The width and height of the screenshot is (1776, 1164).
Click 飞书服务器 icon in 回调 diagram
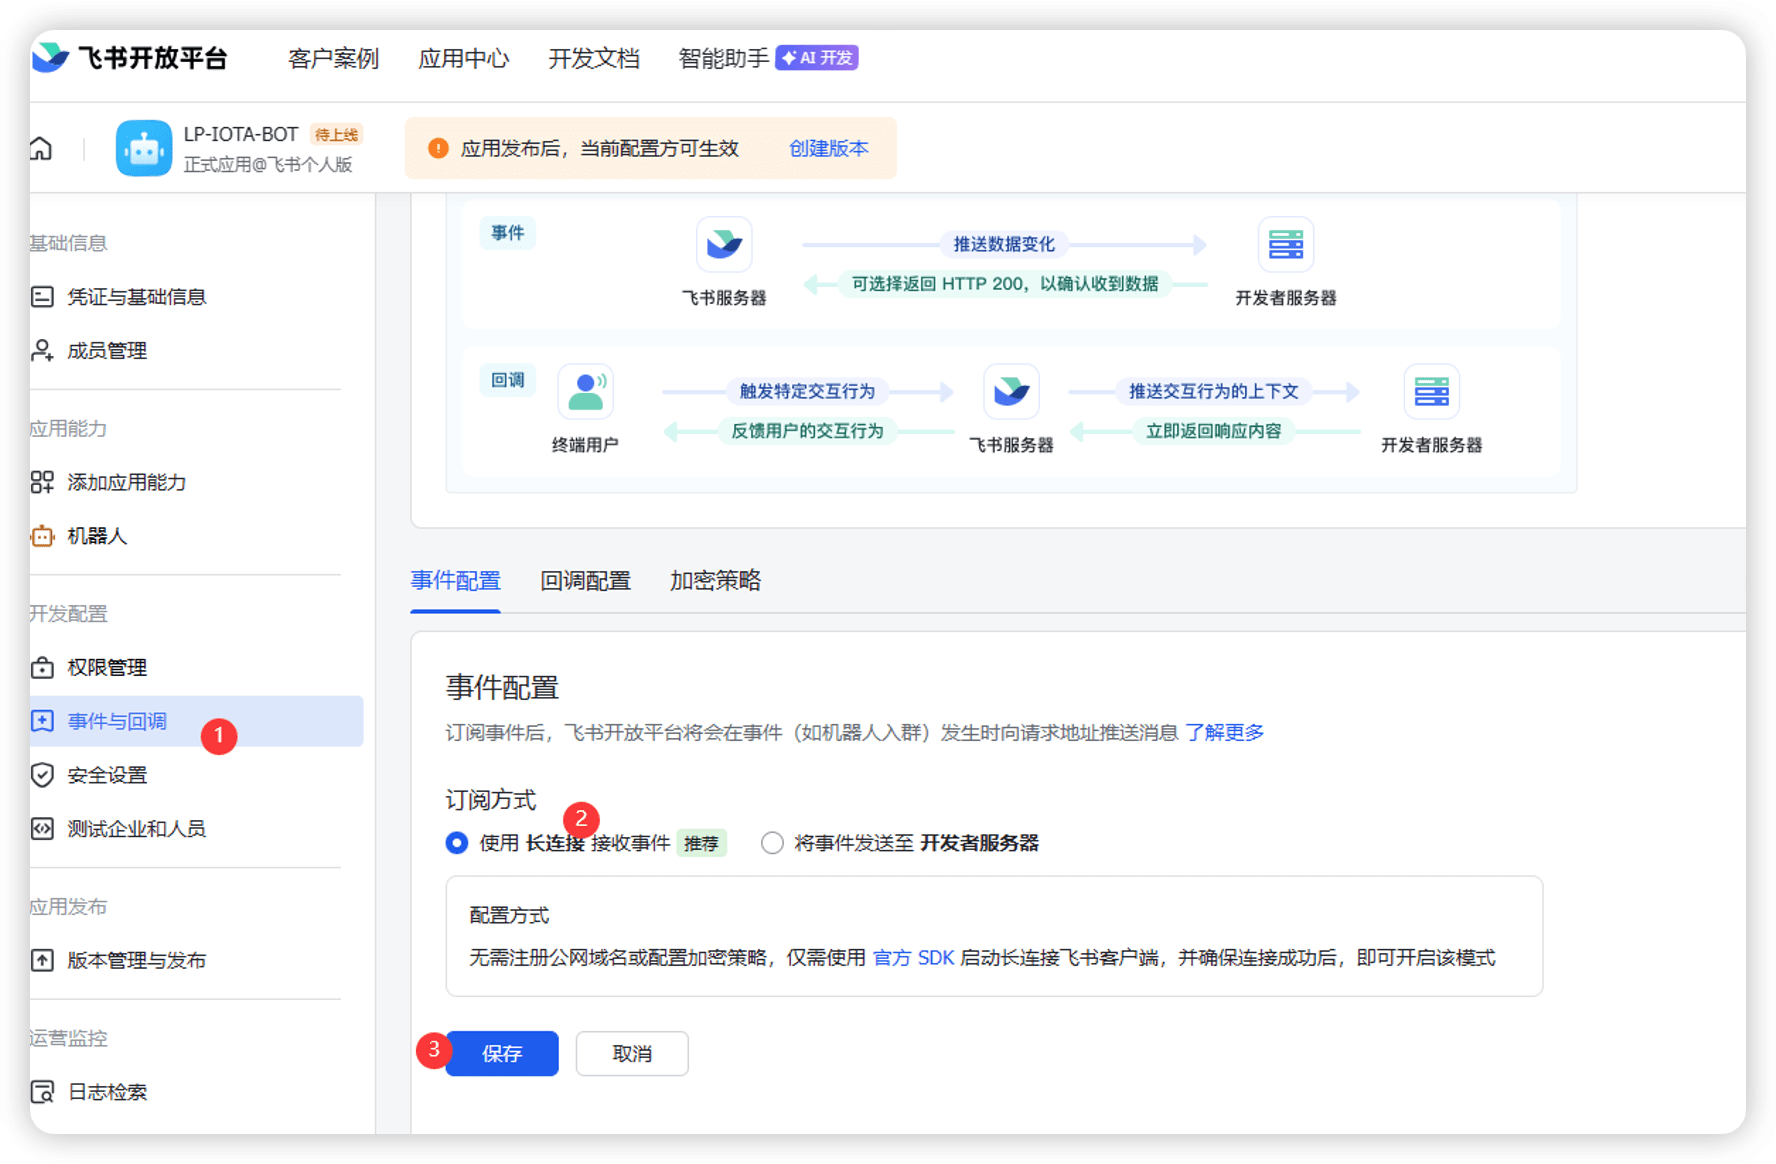coord(1011,391)
